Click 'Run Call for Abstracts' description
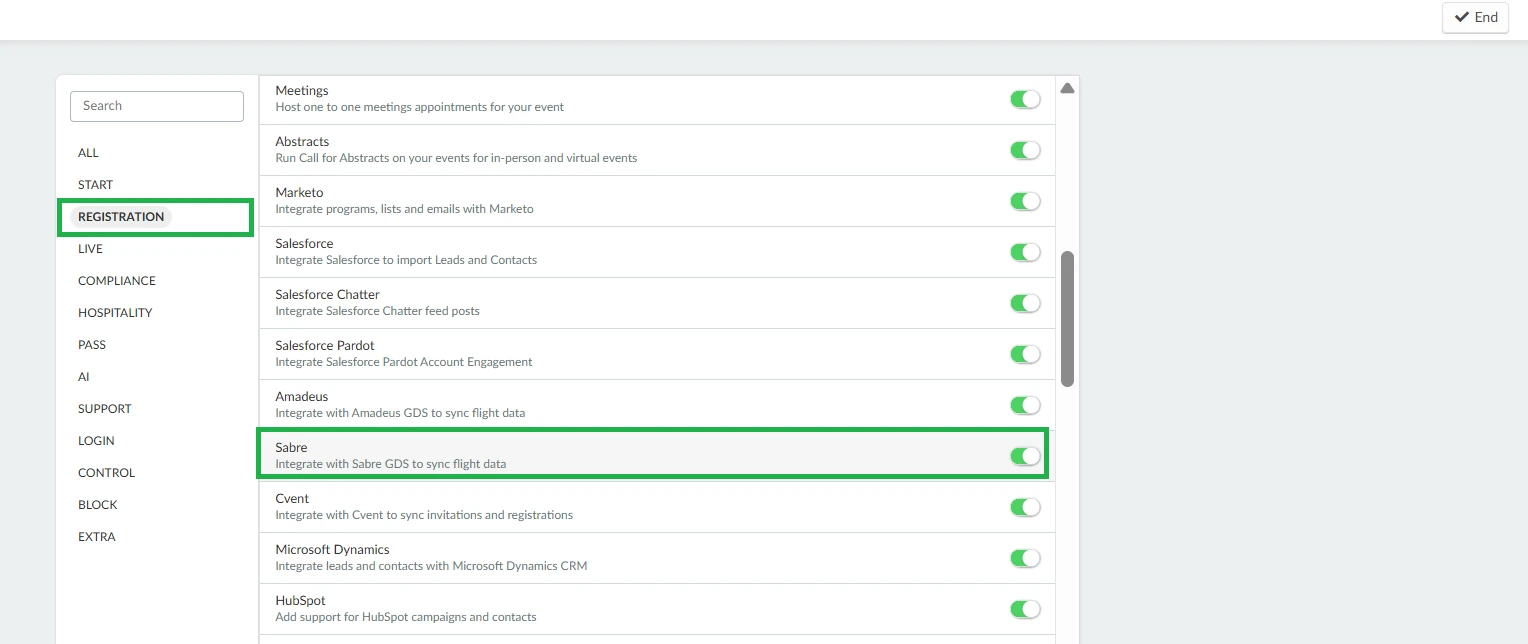The height and width of the screenshot is (644, 1528). [456, 158]
